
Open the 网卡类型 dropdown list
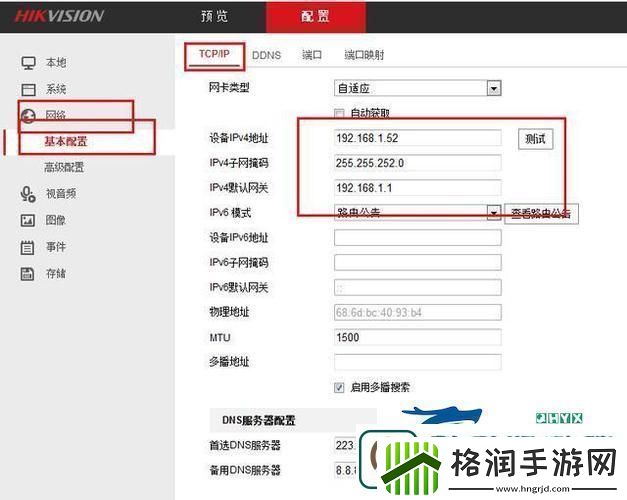pos(493,88)
